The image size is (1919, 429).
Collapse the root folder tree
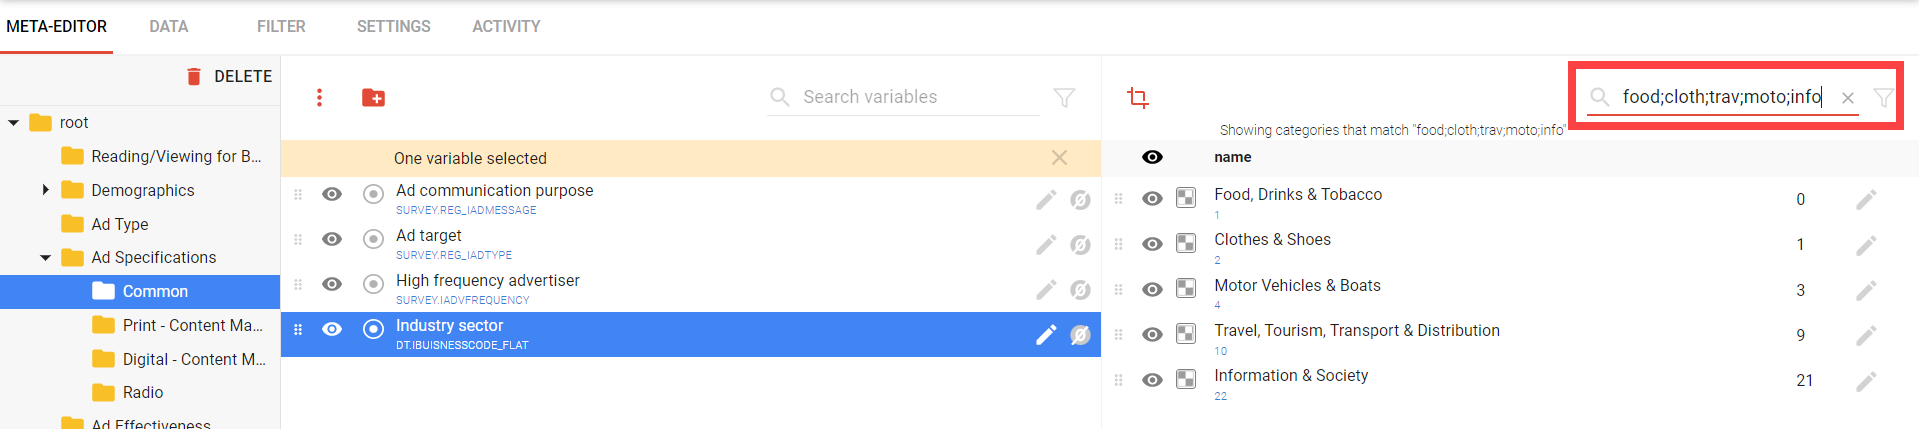14,123
